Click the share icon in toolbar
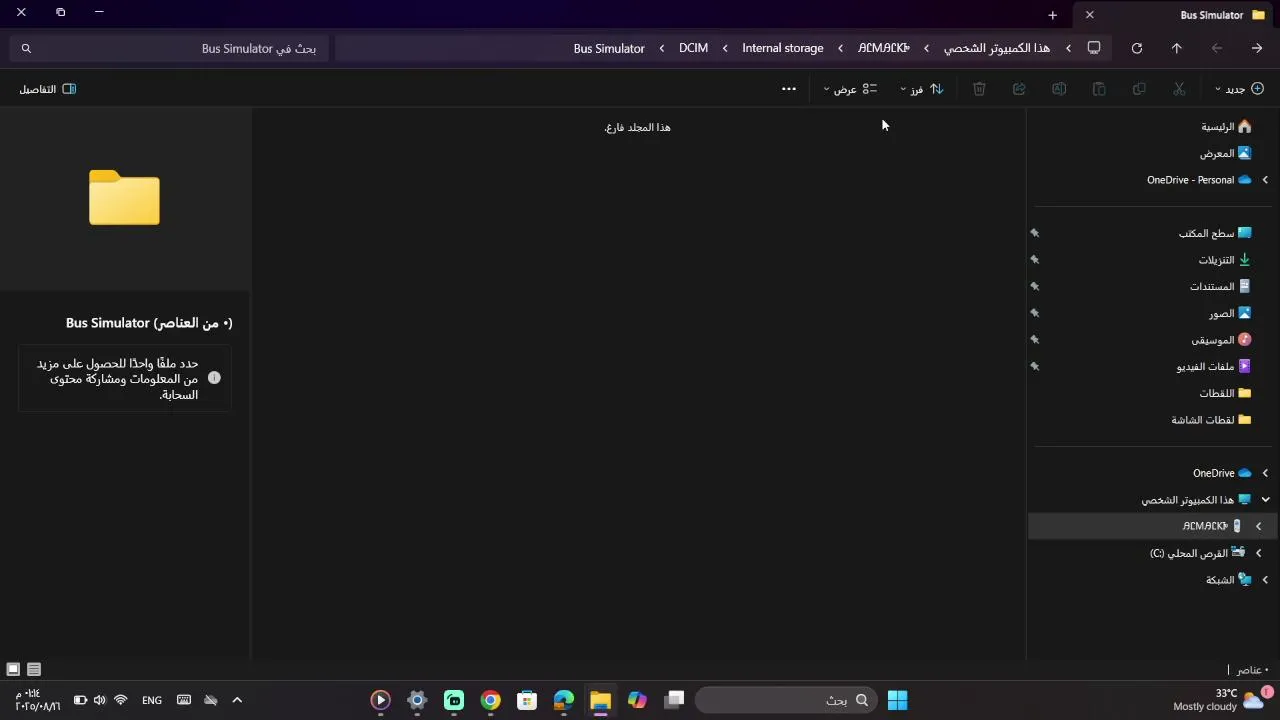Image resolution: width=1280 pixels, height=720 pixels. click(x=1019, y=89)
